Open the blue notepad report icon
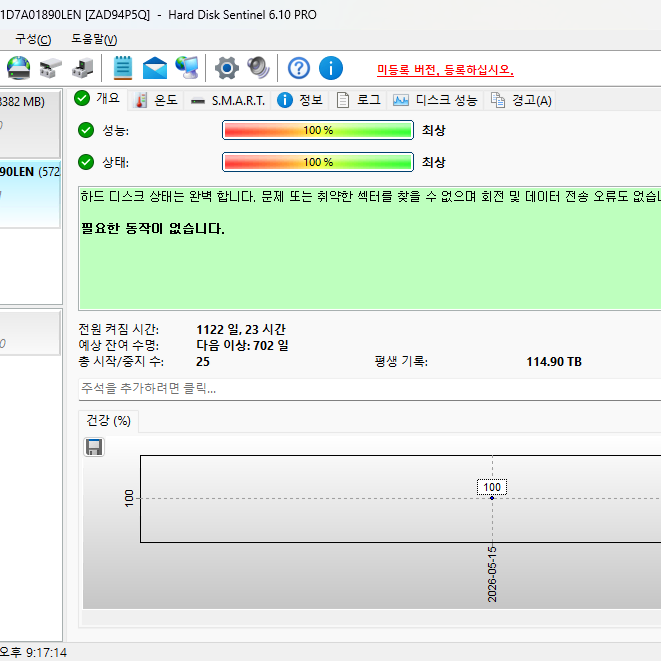This screenshot has height=661, width=661. pos(123,68)
